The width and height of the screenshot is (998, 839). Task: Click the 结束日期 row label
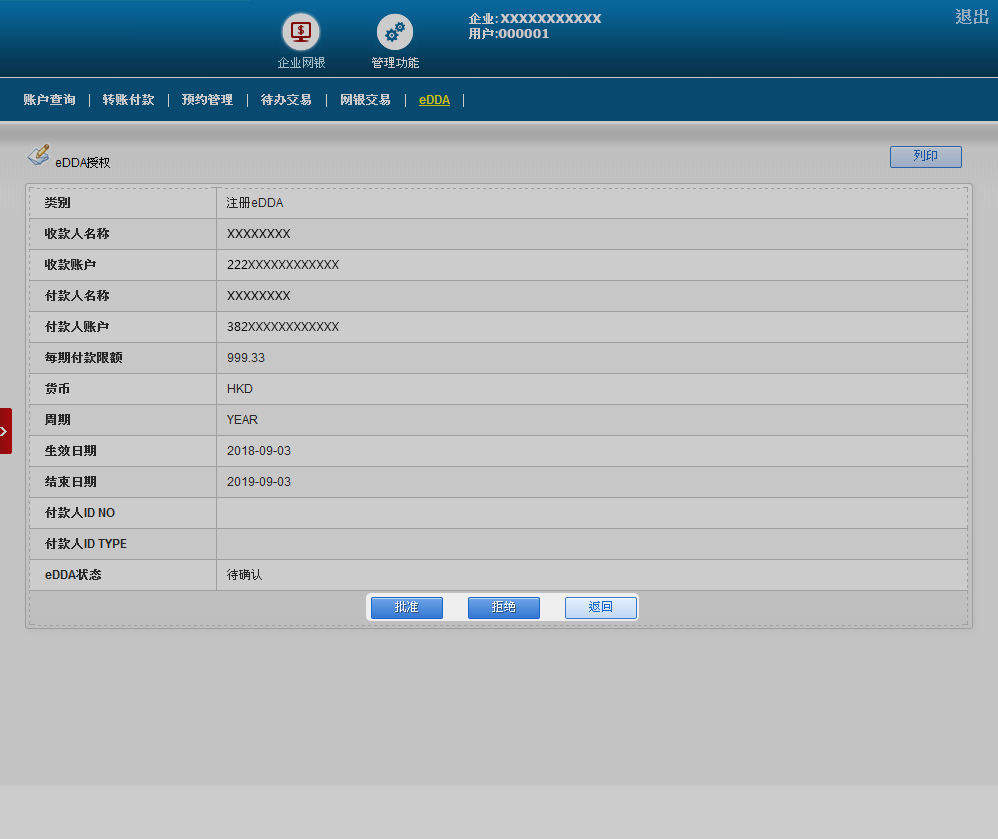click(71, 482)
